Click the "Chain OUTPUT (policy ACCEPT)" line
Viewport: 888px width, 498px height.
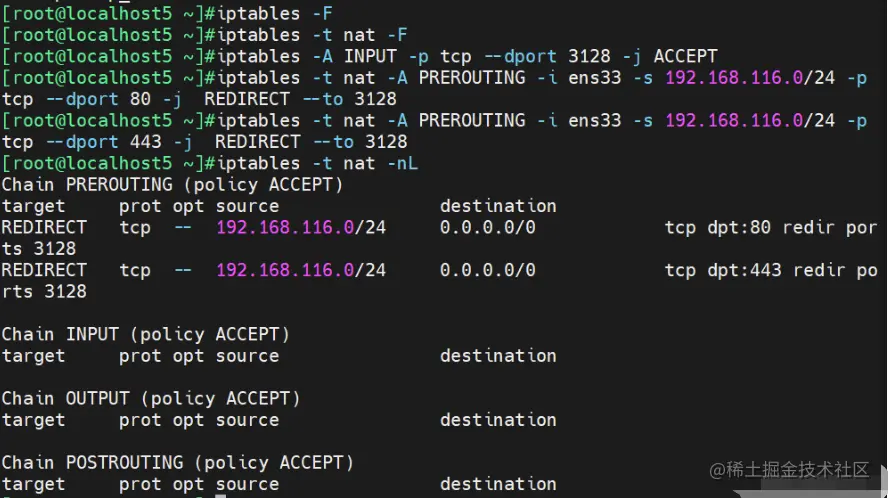[x=151, y=399]
